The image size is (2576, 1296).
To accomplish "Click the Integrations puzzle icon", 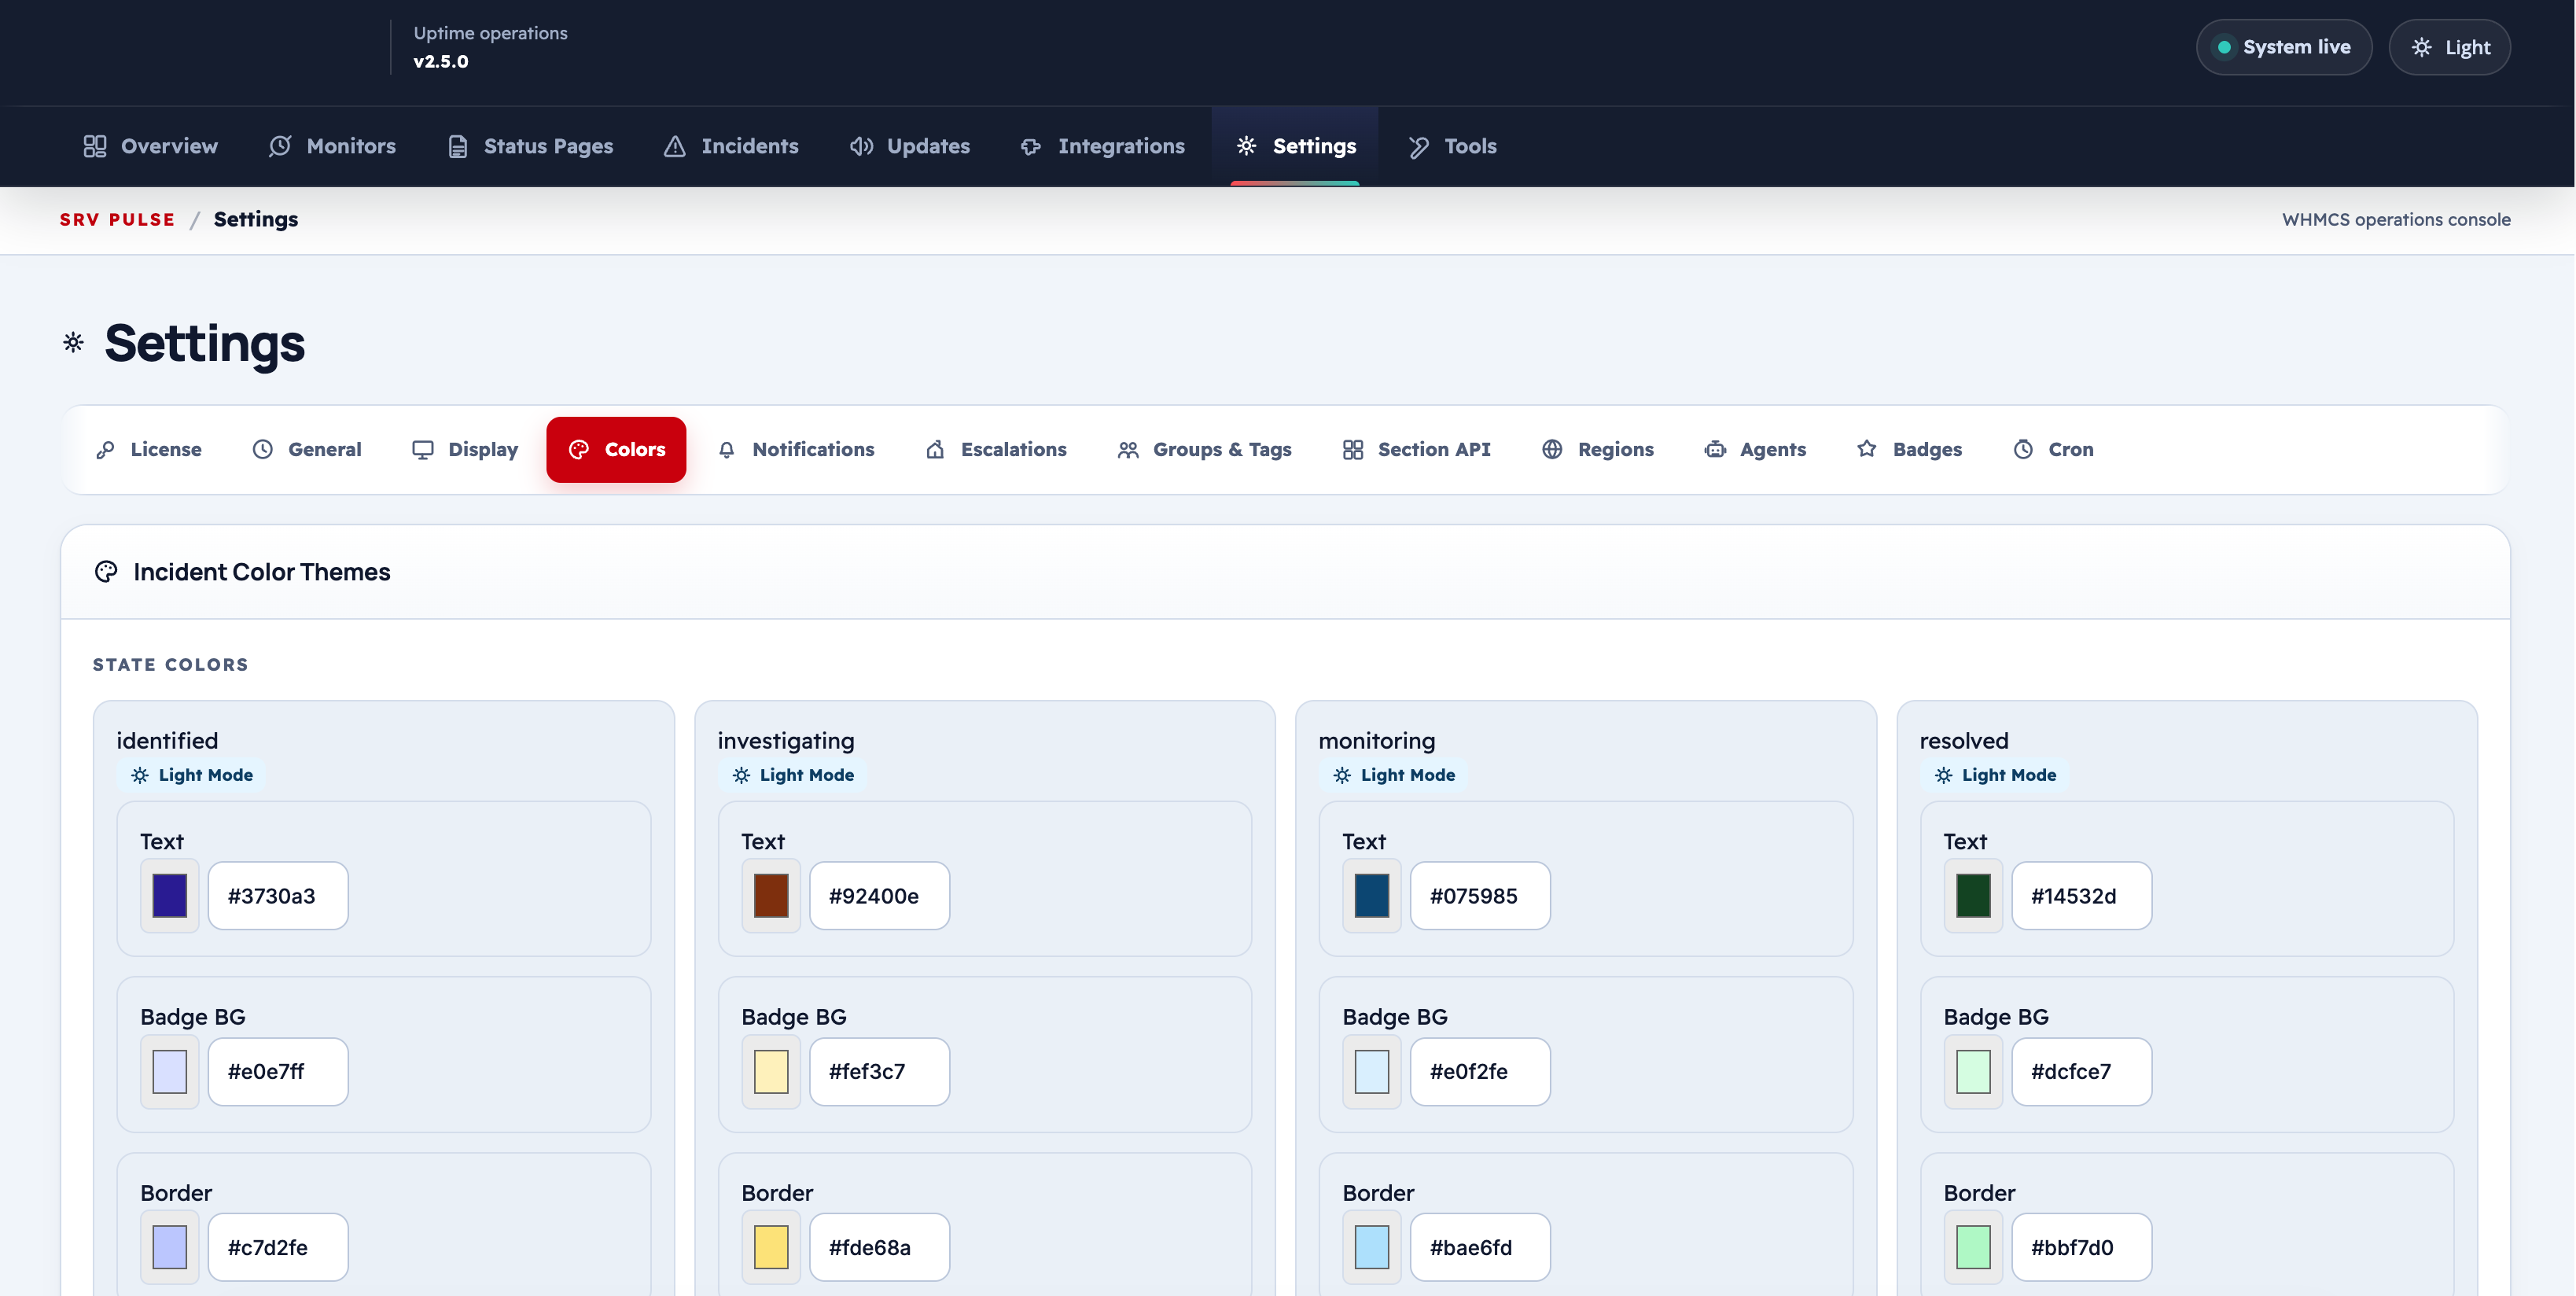I will tap(1031, 146).
